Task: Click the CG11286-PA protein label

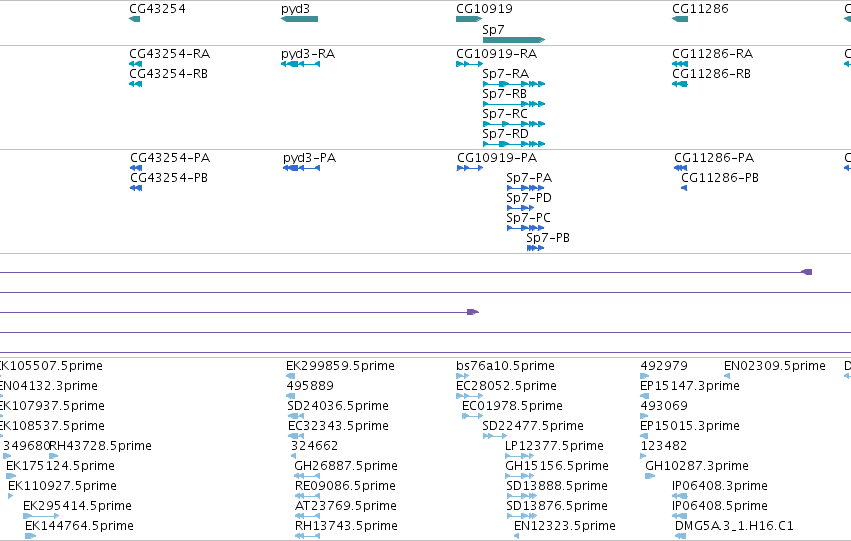Action: [714, 158]
